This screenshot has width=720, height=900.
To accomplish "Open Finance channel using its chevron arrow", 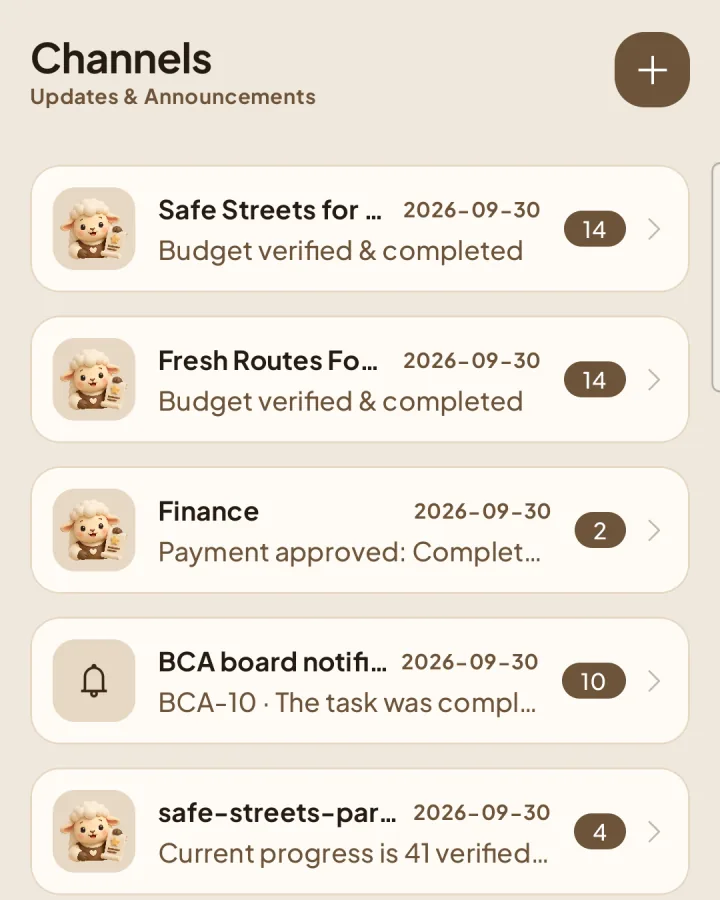I will pyautogui.click(x=654, y=530).
